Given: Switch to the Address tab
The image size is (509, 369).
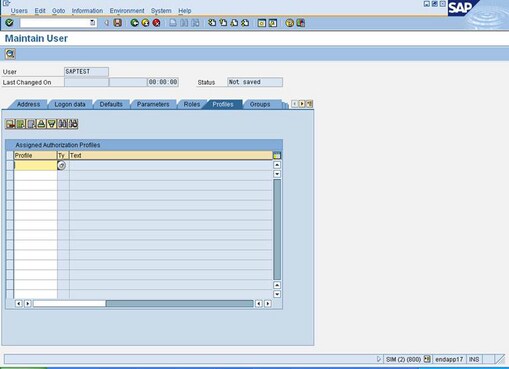Looking at the screenshot, I should (28, 104).
